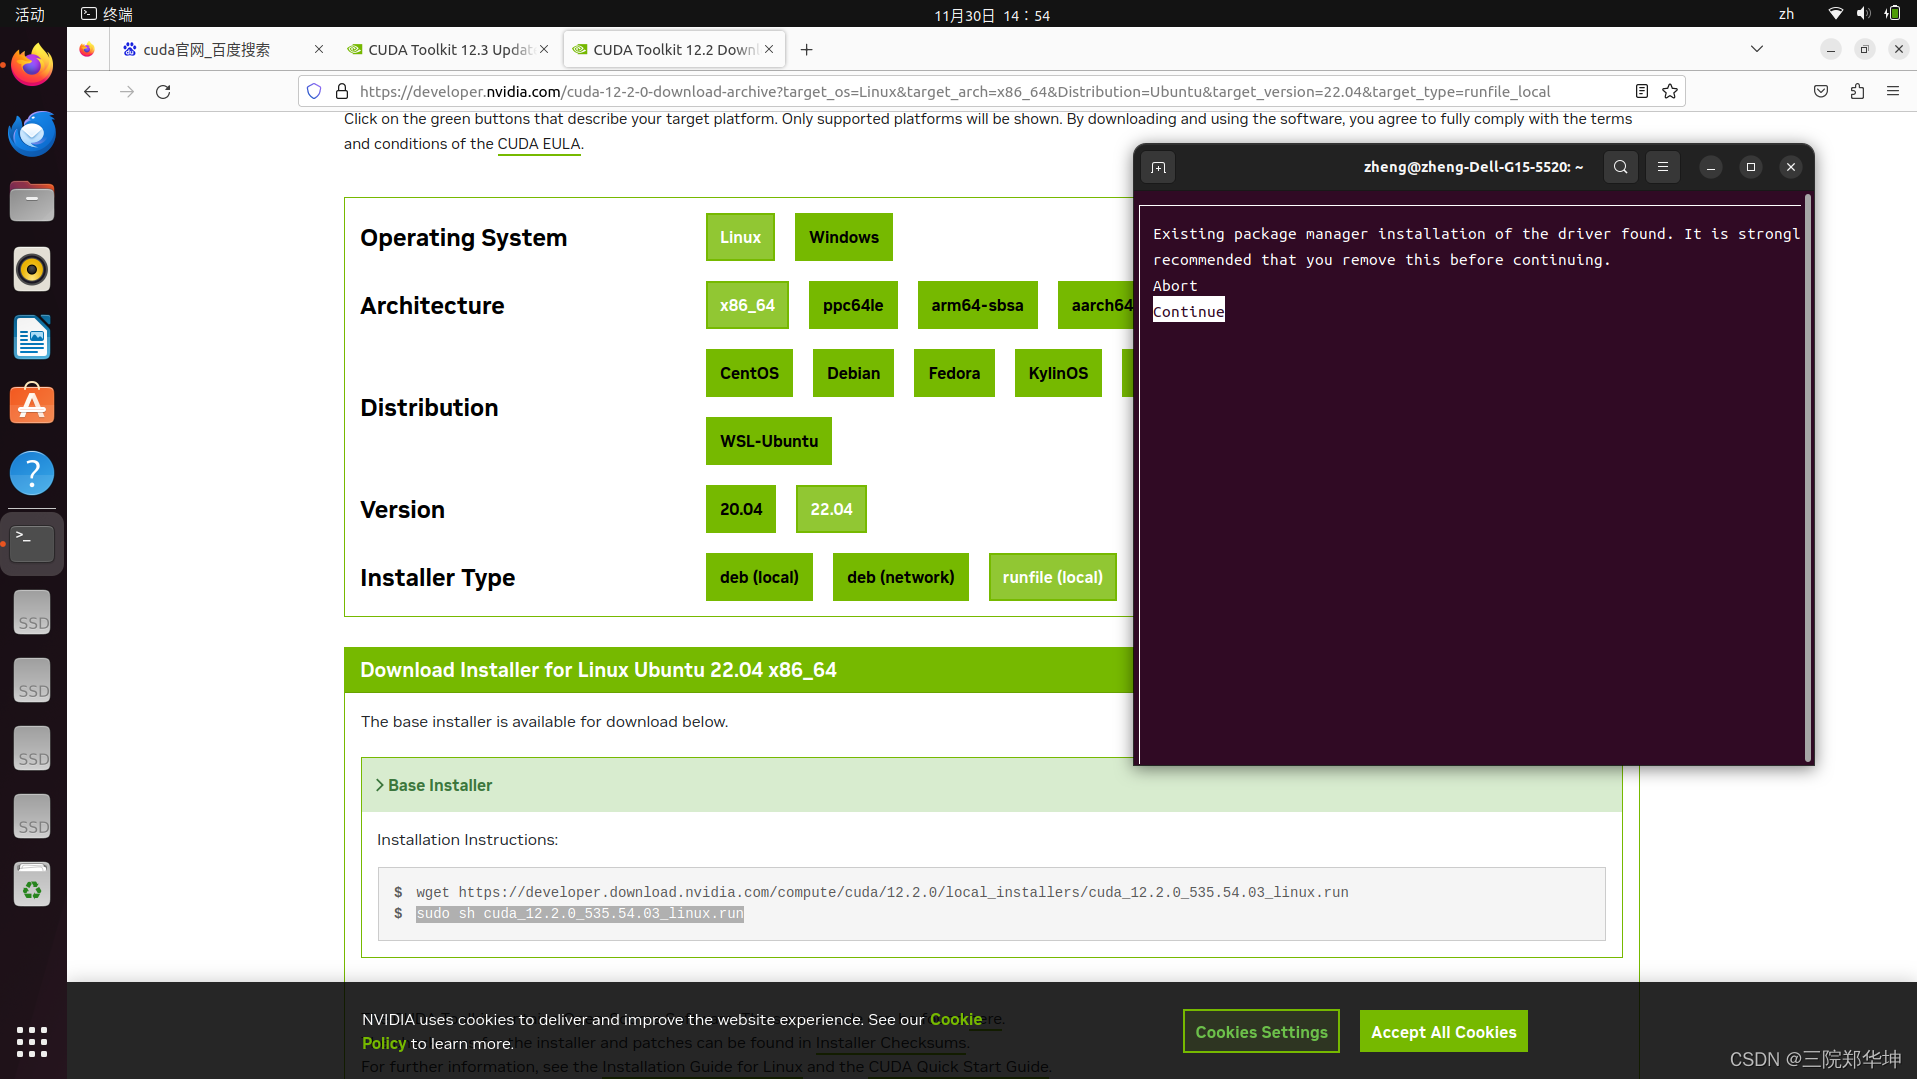Click the wget command line text
Screen dimensions: 1917x1079
882,893
